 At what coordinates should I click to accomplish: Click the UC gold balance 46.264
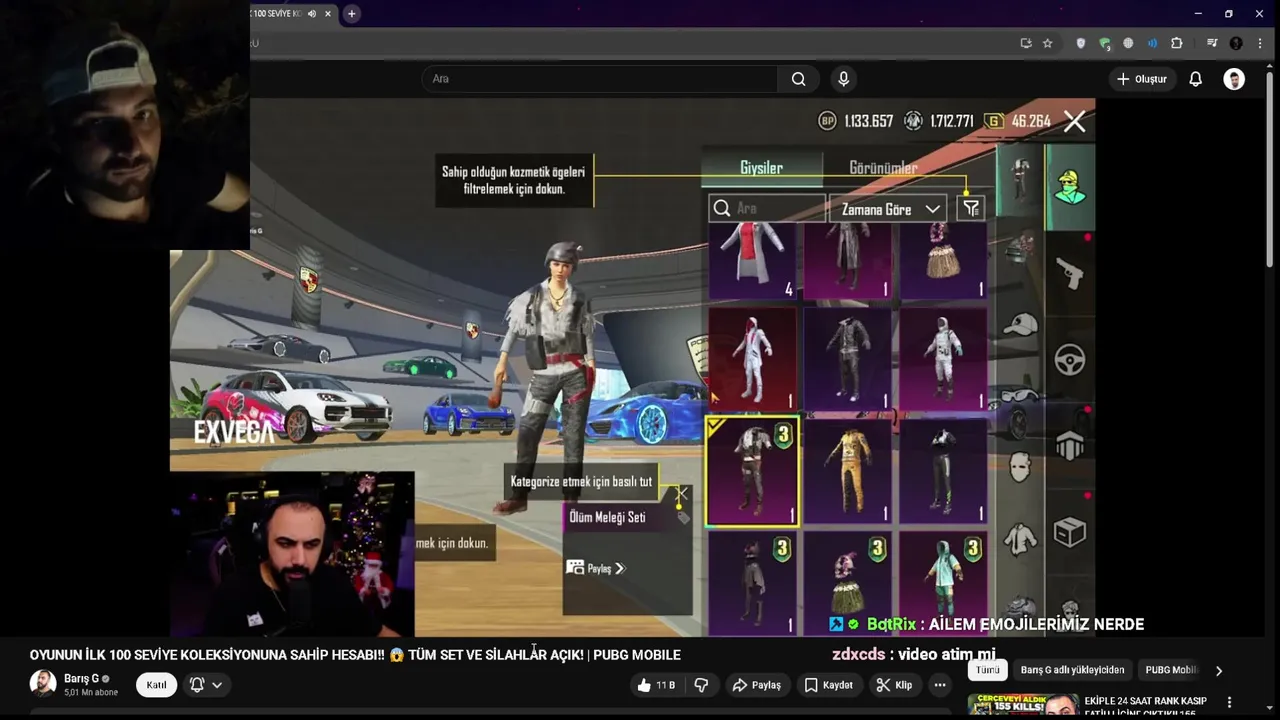[1017, 121]
